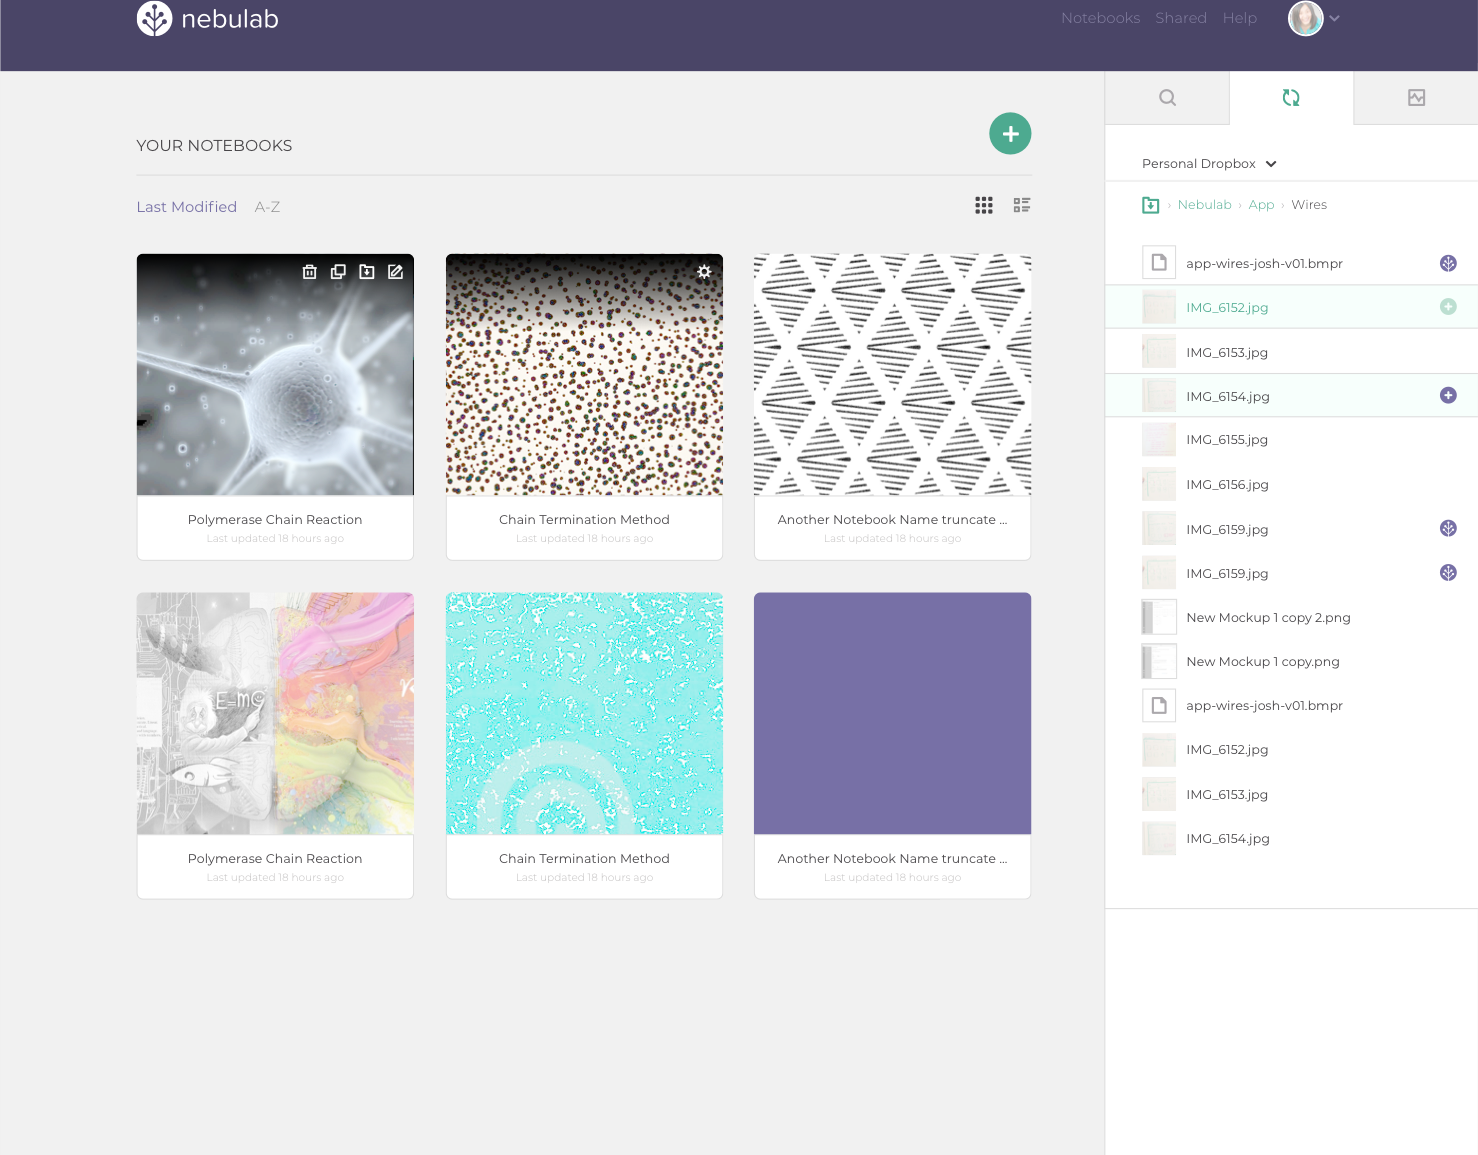Click the YOUR NOTEBOOKS heading

pyautogui.click(x=214, y=146)
